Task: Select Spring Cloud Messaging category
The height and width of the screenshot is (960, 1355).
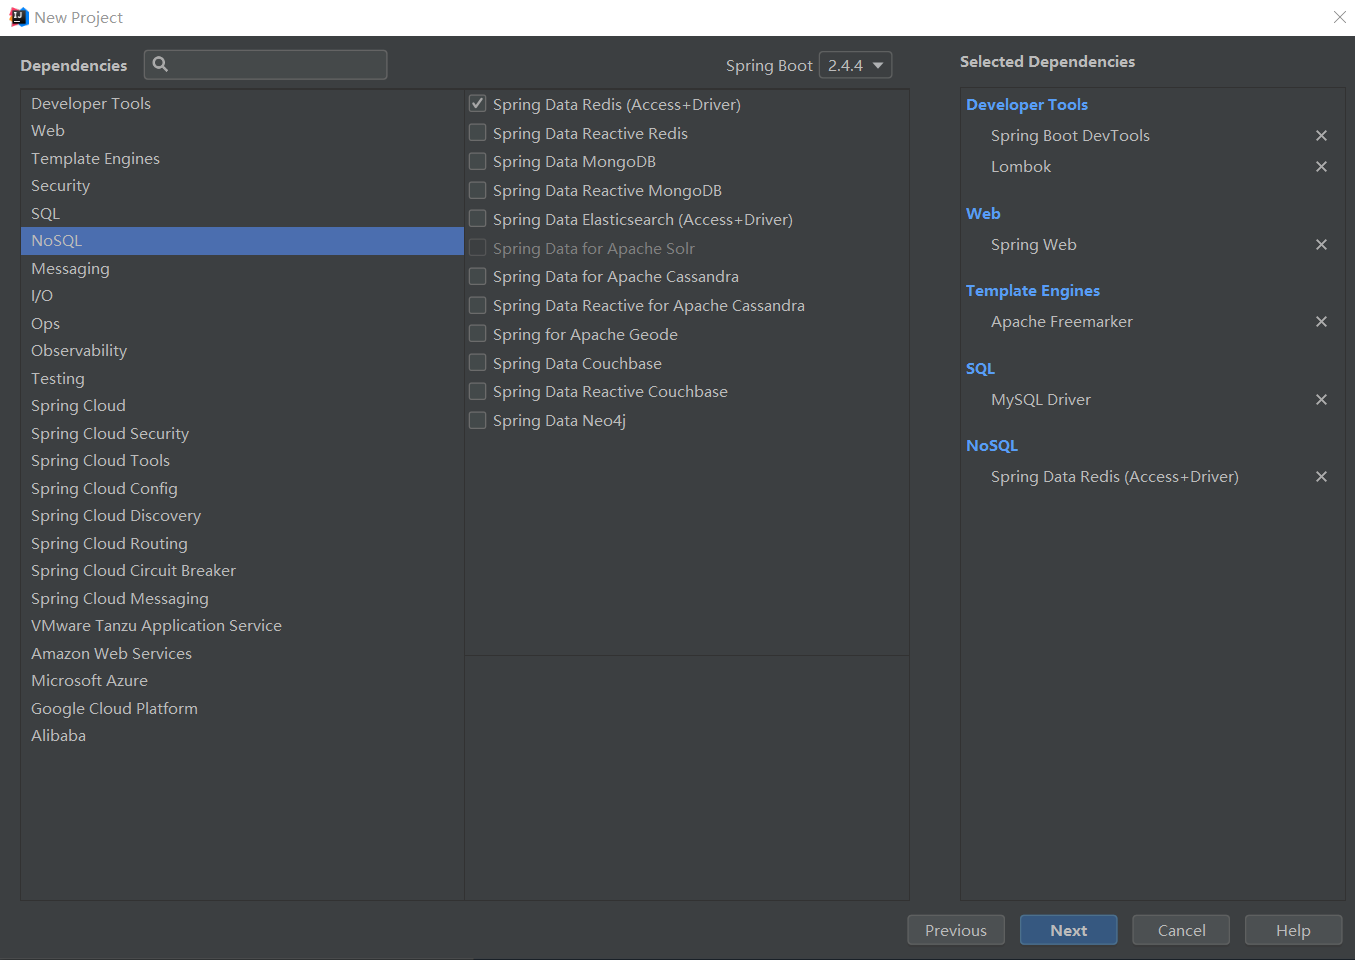Action: pyautogui.click(x=242, y=598)
